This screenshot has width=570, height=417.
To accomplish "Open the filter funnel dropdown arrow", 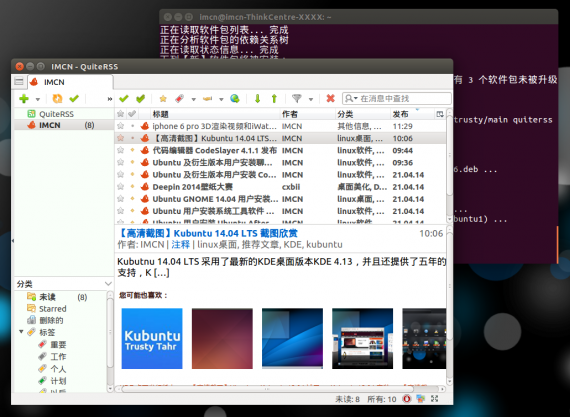I will (x=310, y=99).
